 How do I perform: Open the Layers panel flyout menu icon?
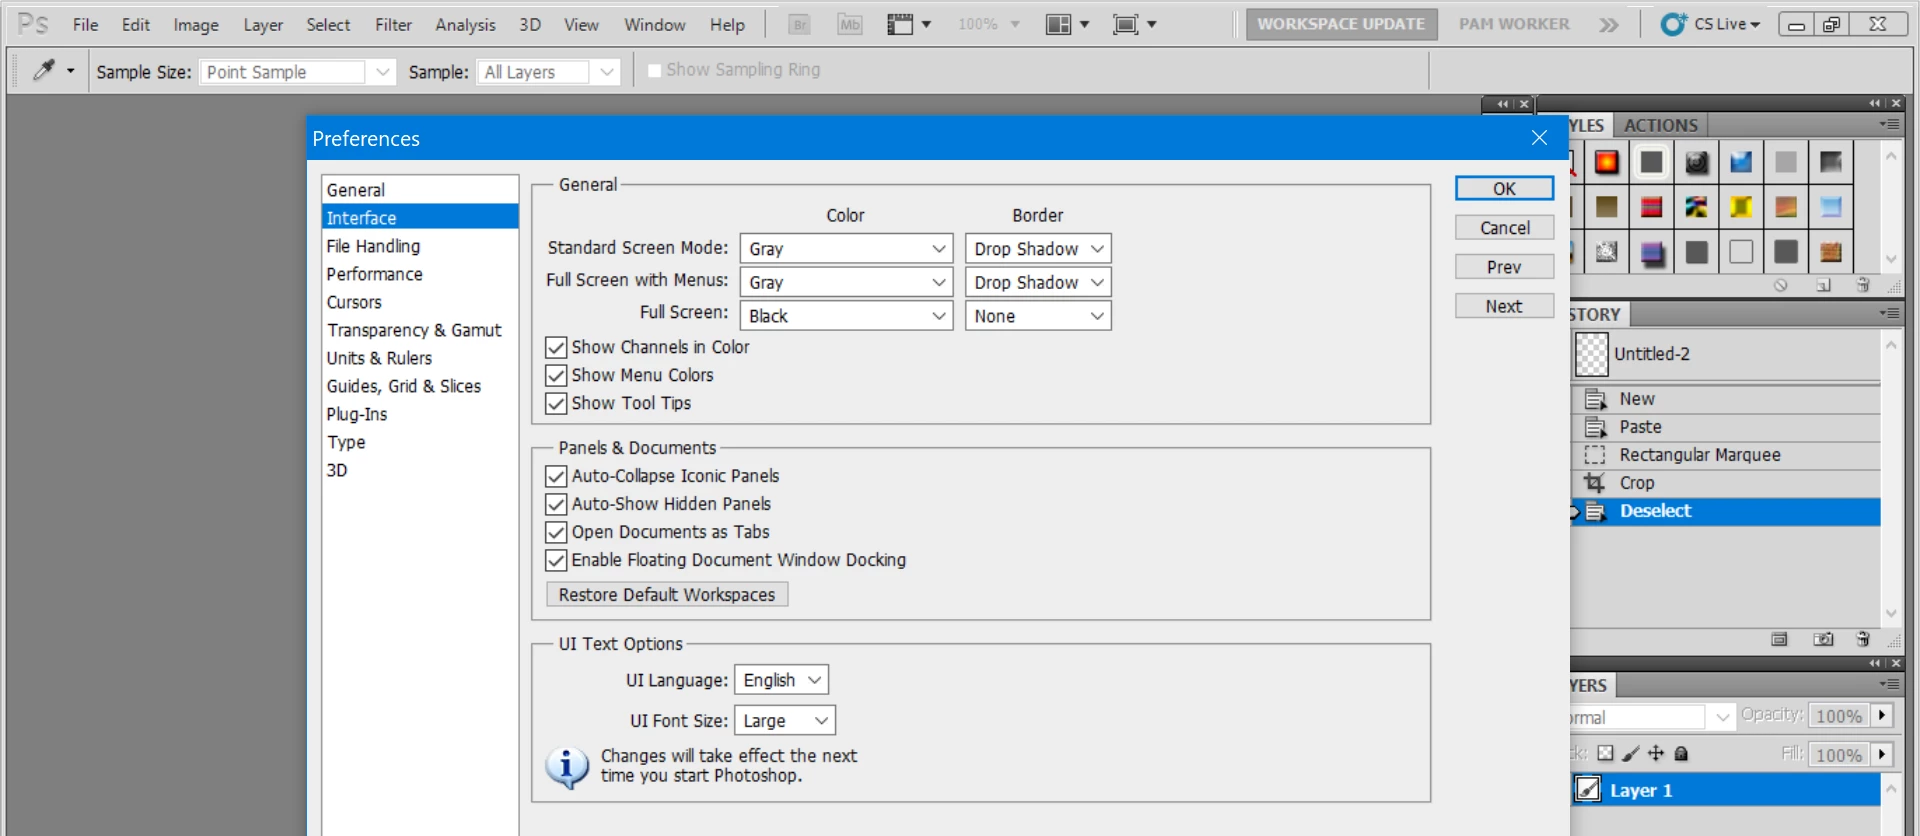click(1889, 684)
